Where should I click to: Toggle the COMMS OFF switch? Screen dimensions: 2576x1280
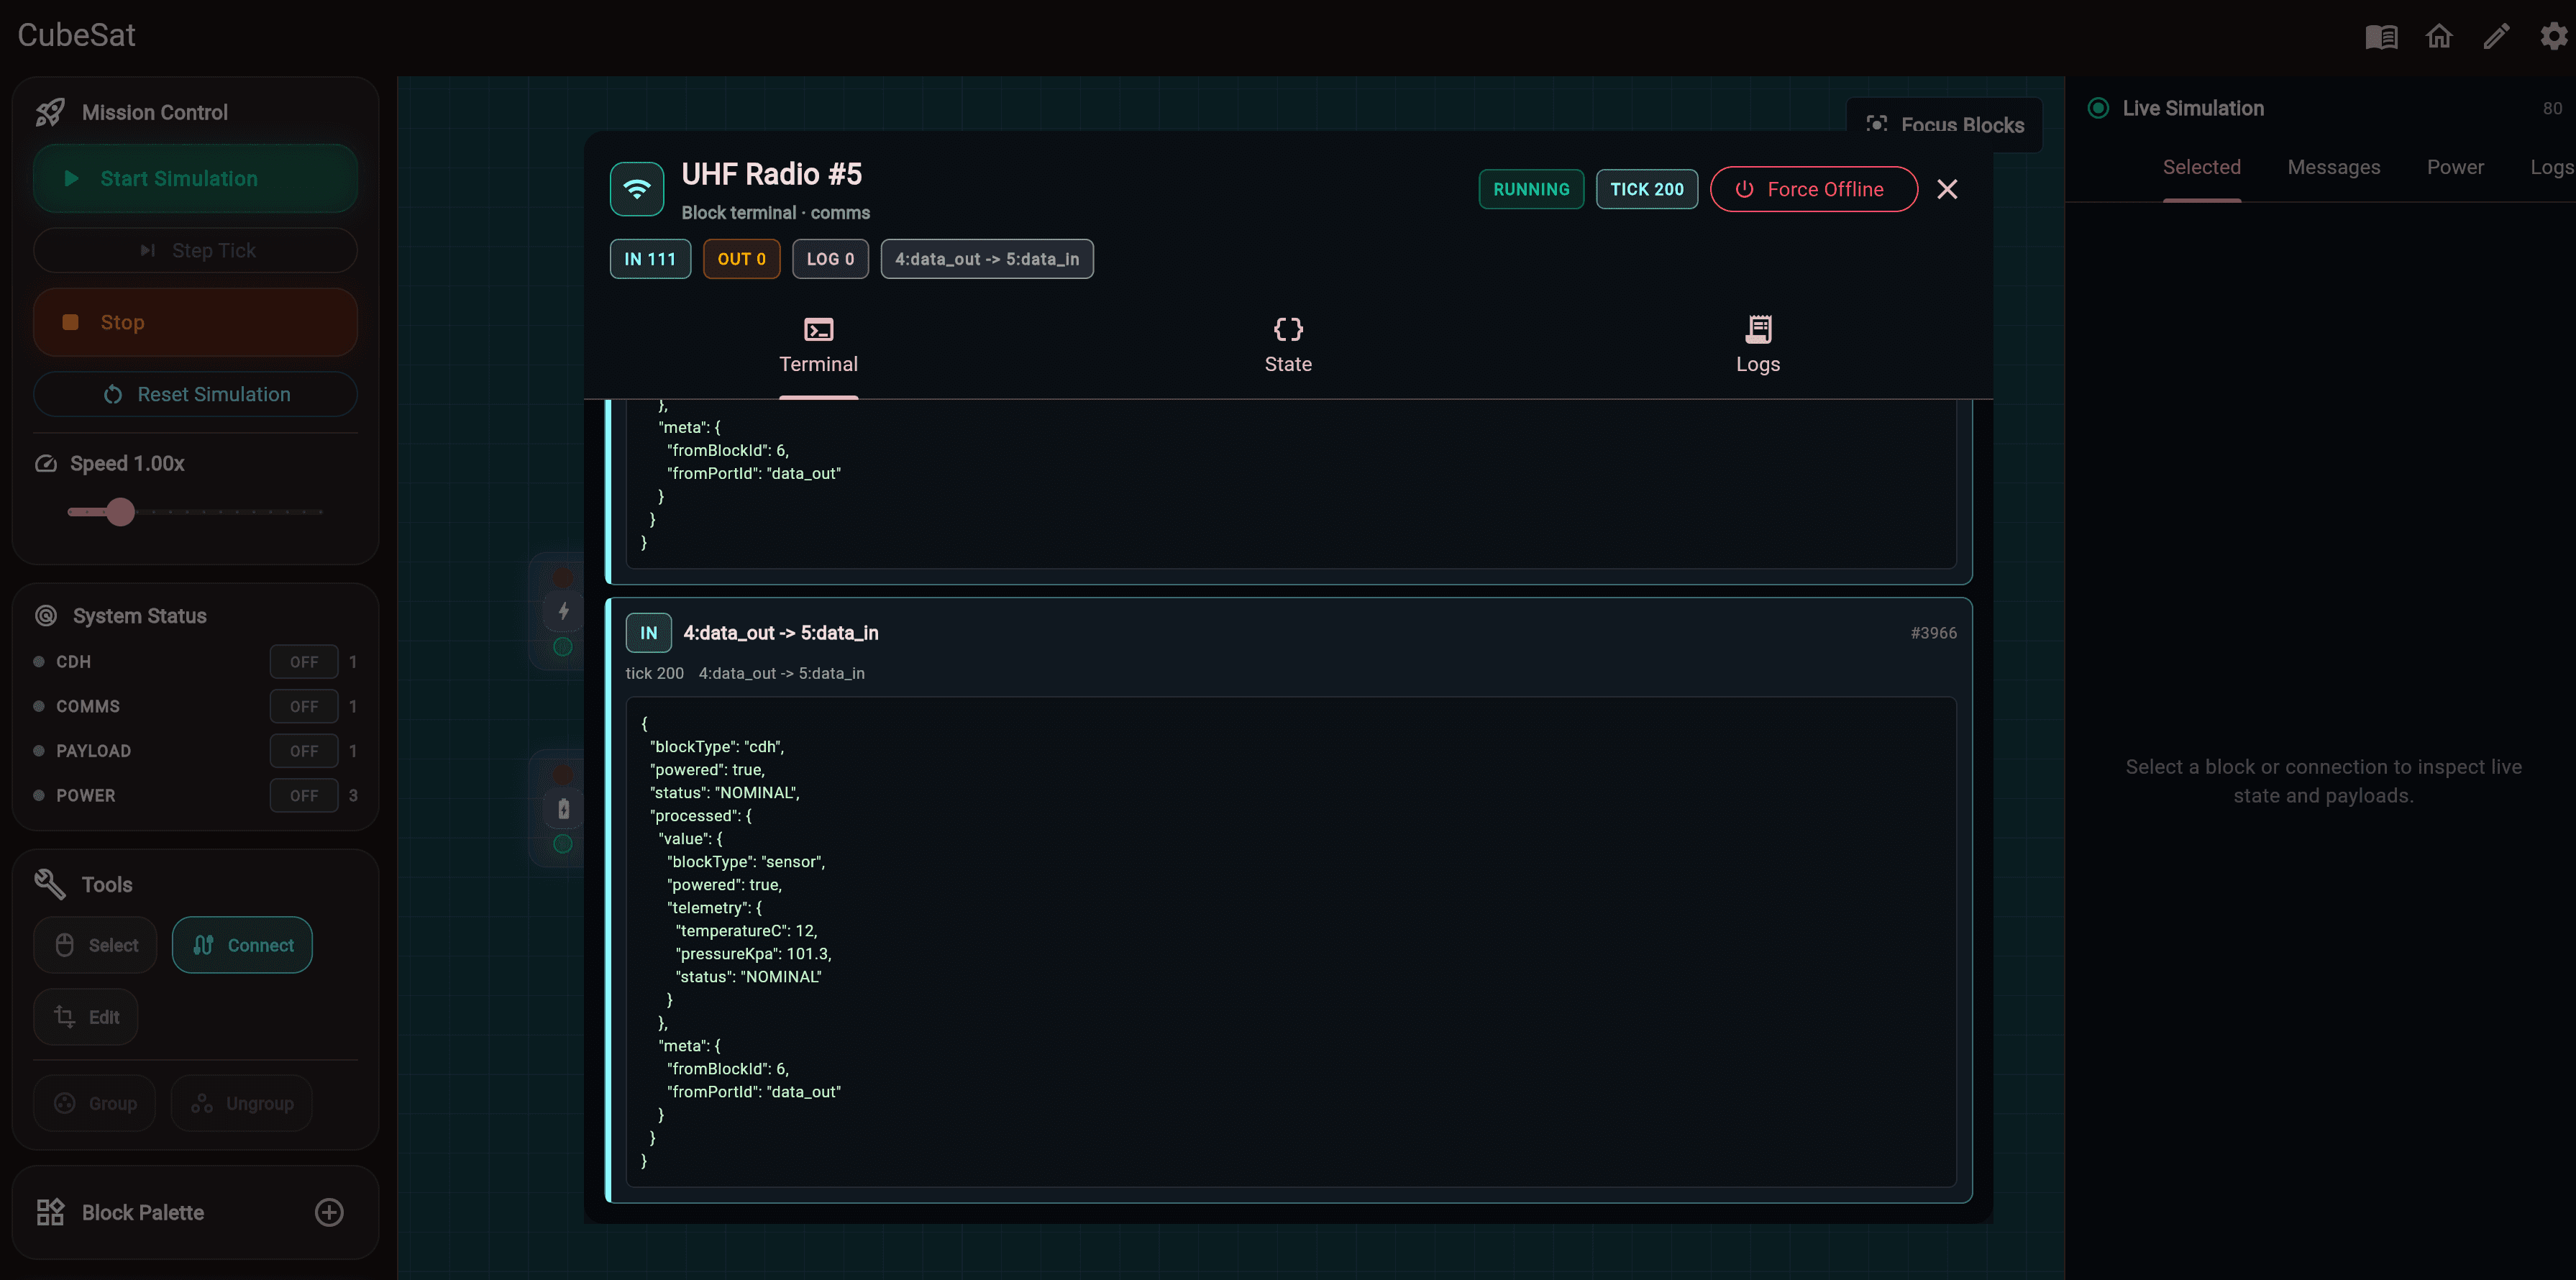[x=304, y=706]
